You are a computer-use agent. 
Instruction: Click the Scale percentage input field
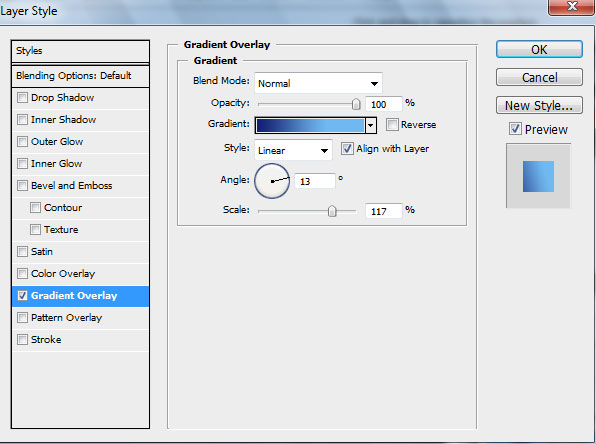pos(383,211)
